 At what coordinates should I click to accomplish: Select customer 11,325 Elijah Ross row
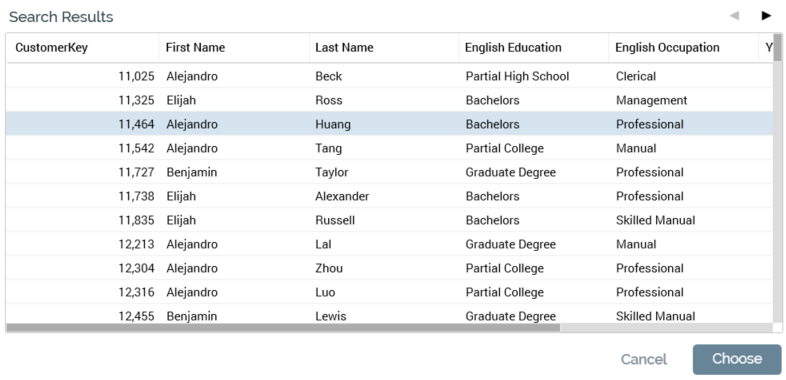[x=389, y=100]
